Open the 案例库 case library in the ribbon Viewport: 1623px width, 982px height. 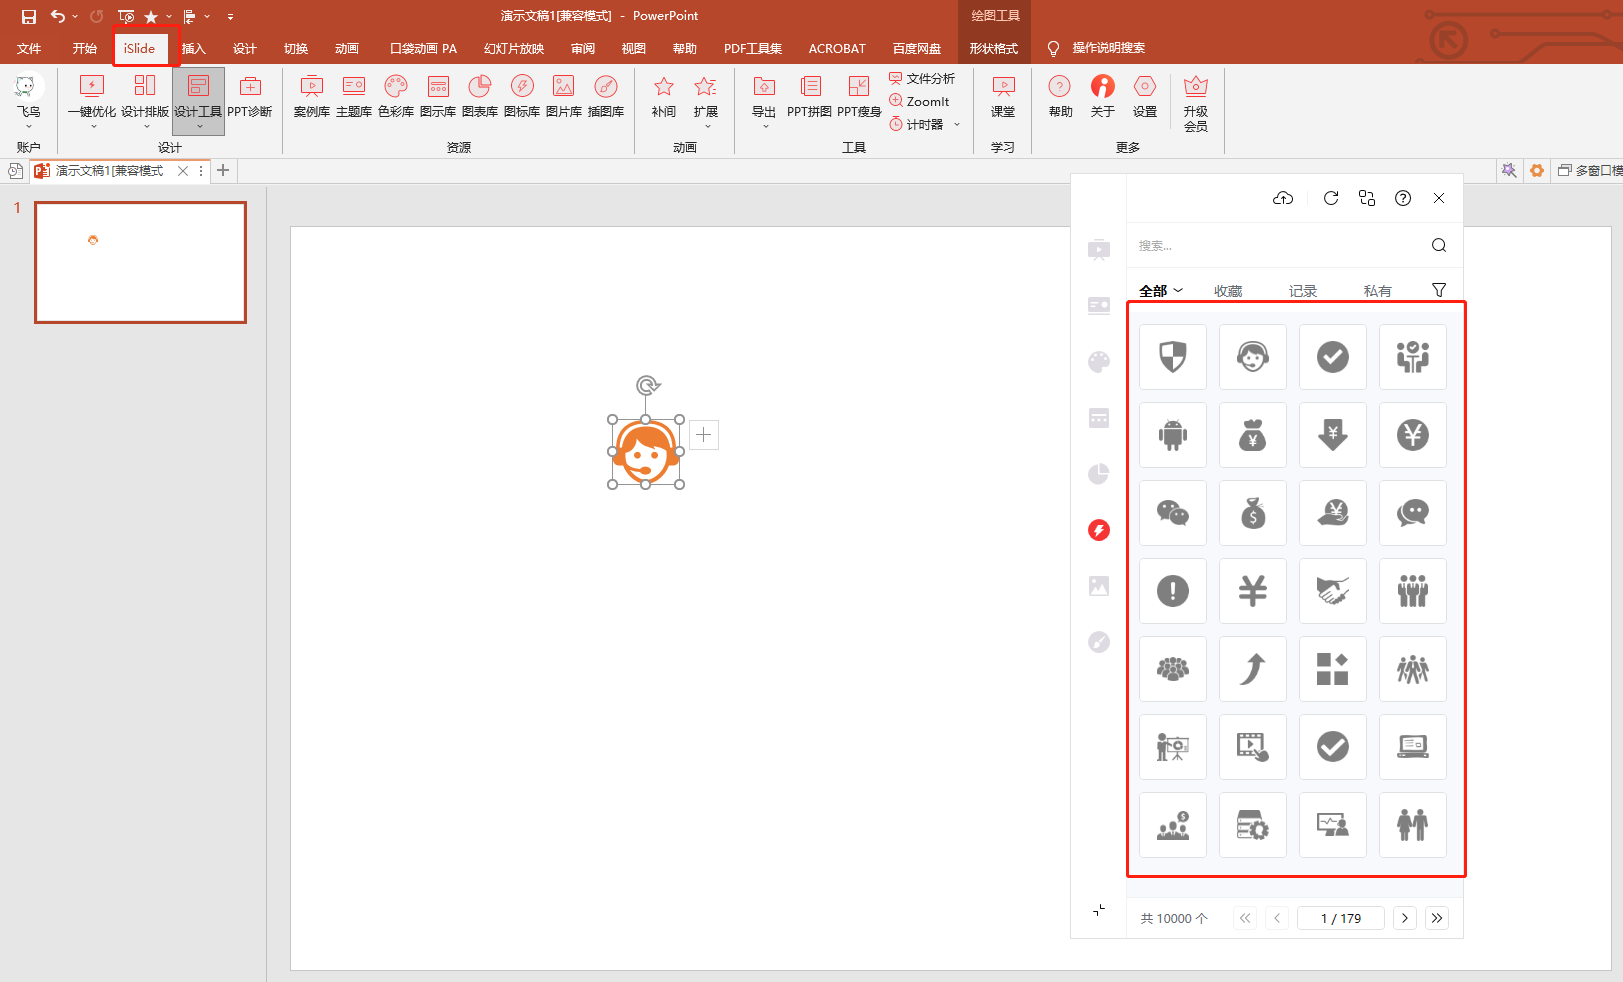(x=312, y=97)
